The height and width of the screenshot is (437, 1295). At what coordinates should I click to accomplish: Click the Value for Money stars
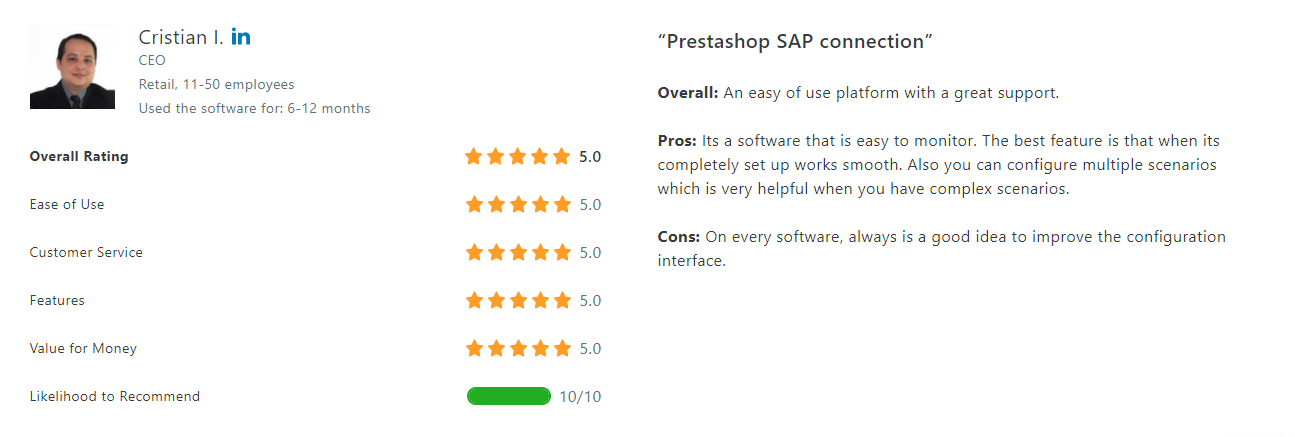click(x=518, y=349)
